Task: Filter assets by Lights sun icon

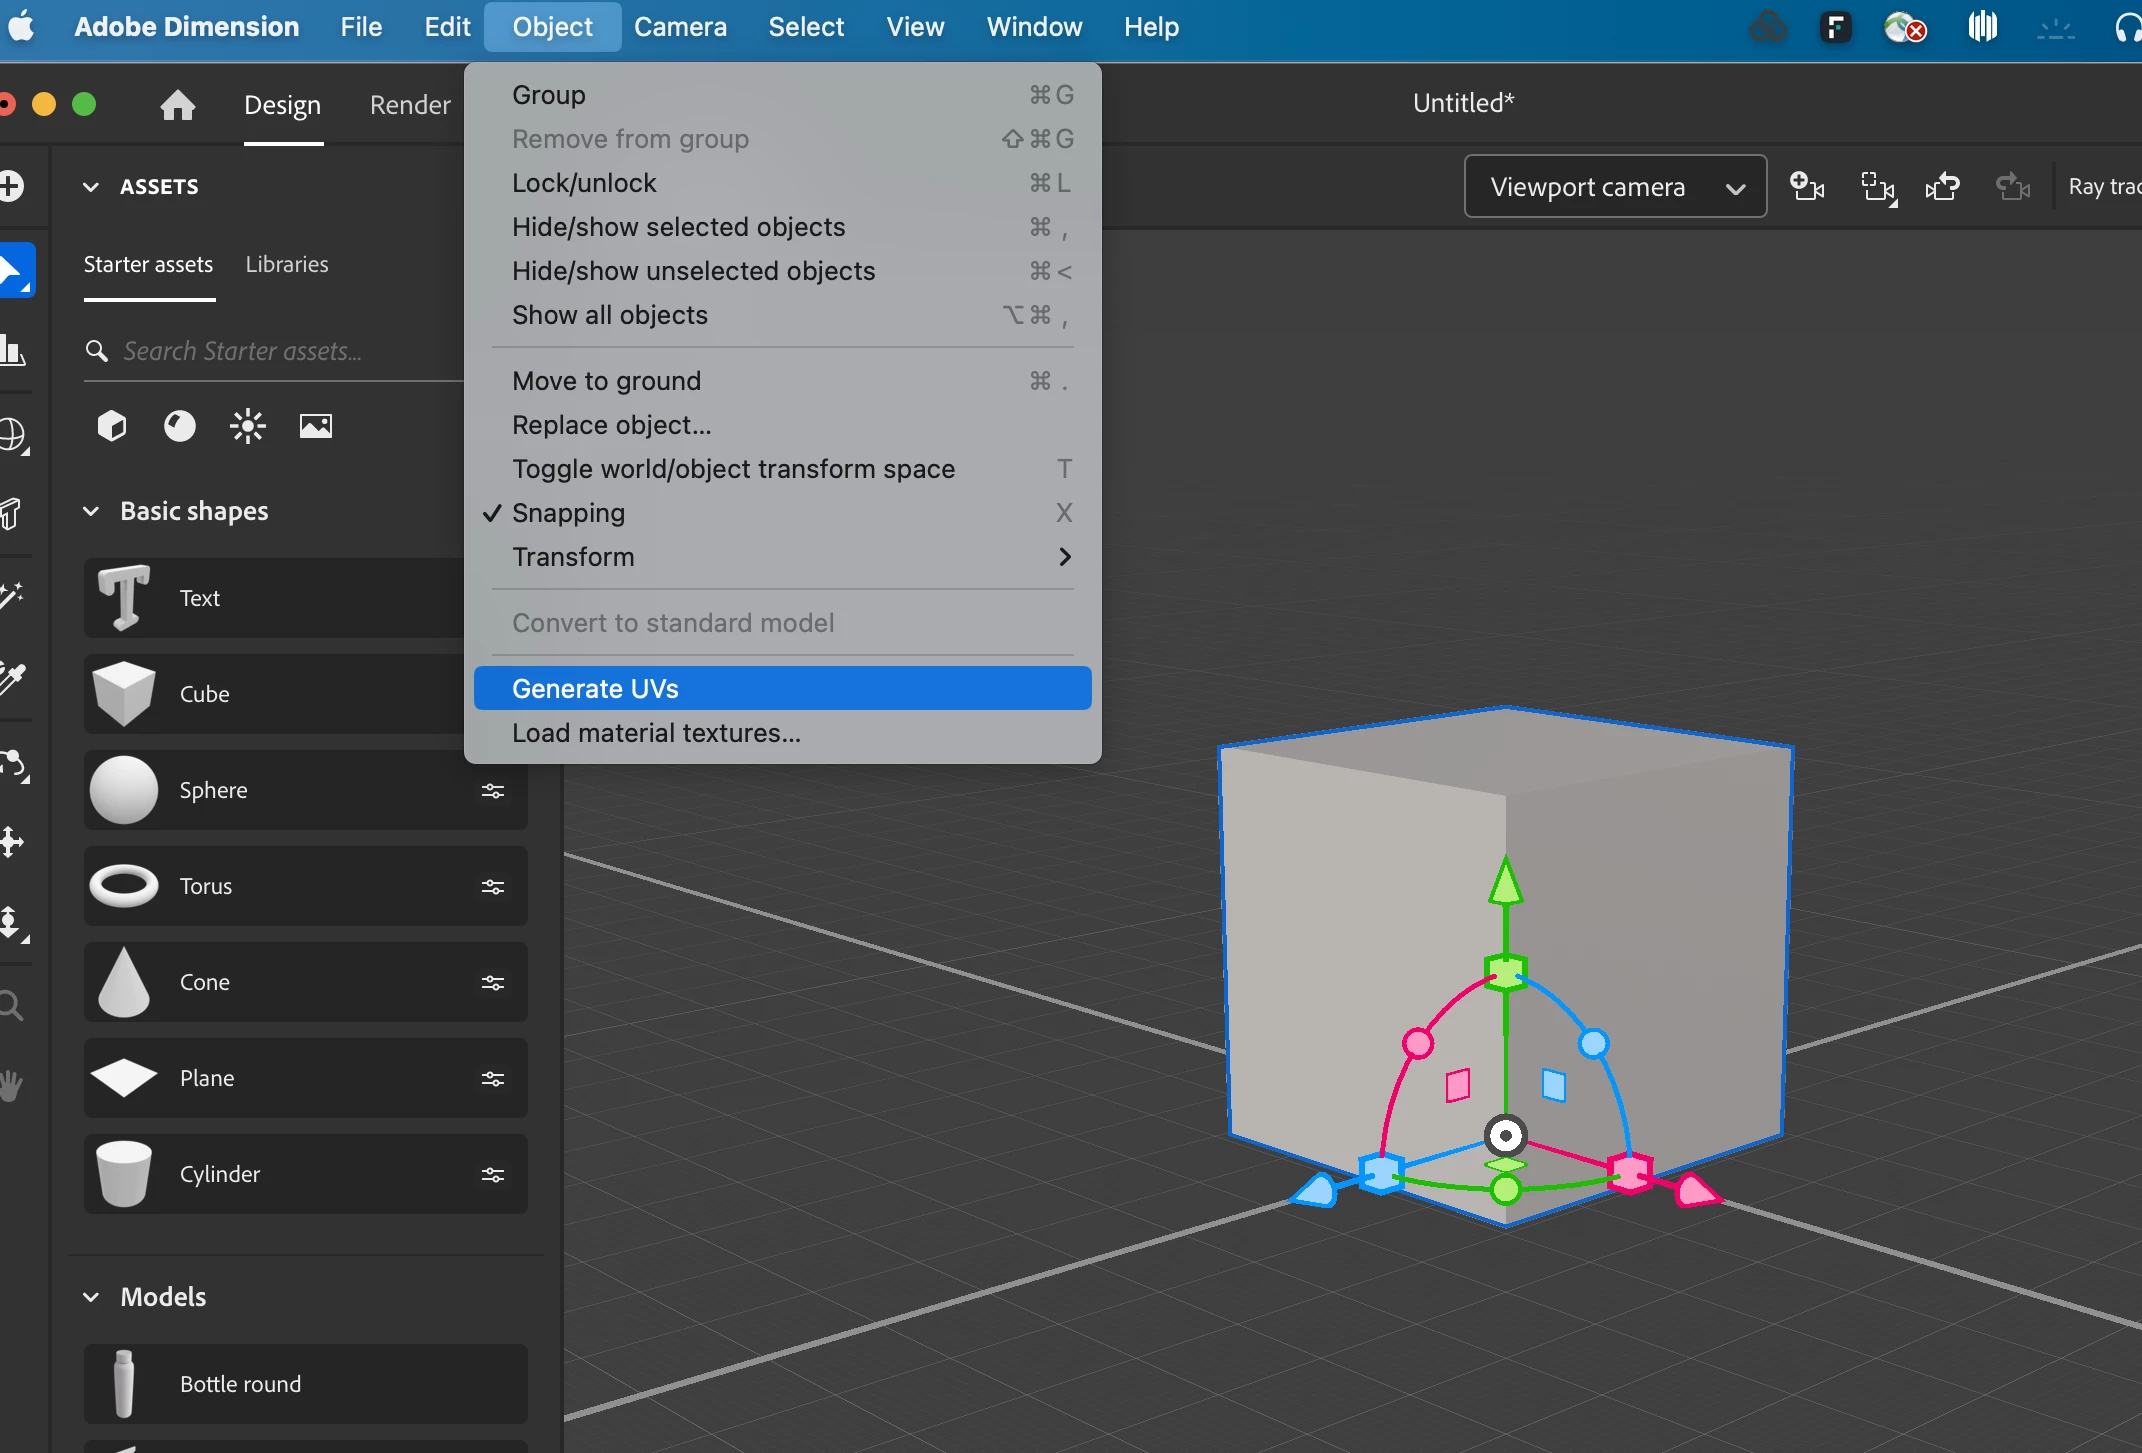Action: pyautogui.click(x=247, y=426)
